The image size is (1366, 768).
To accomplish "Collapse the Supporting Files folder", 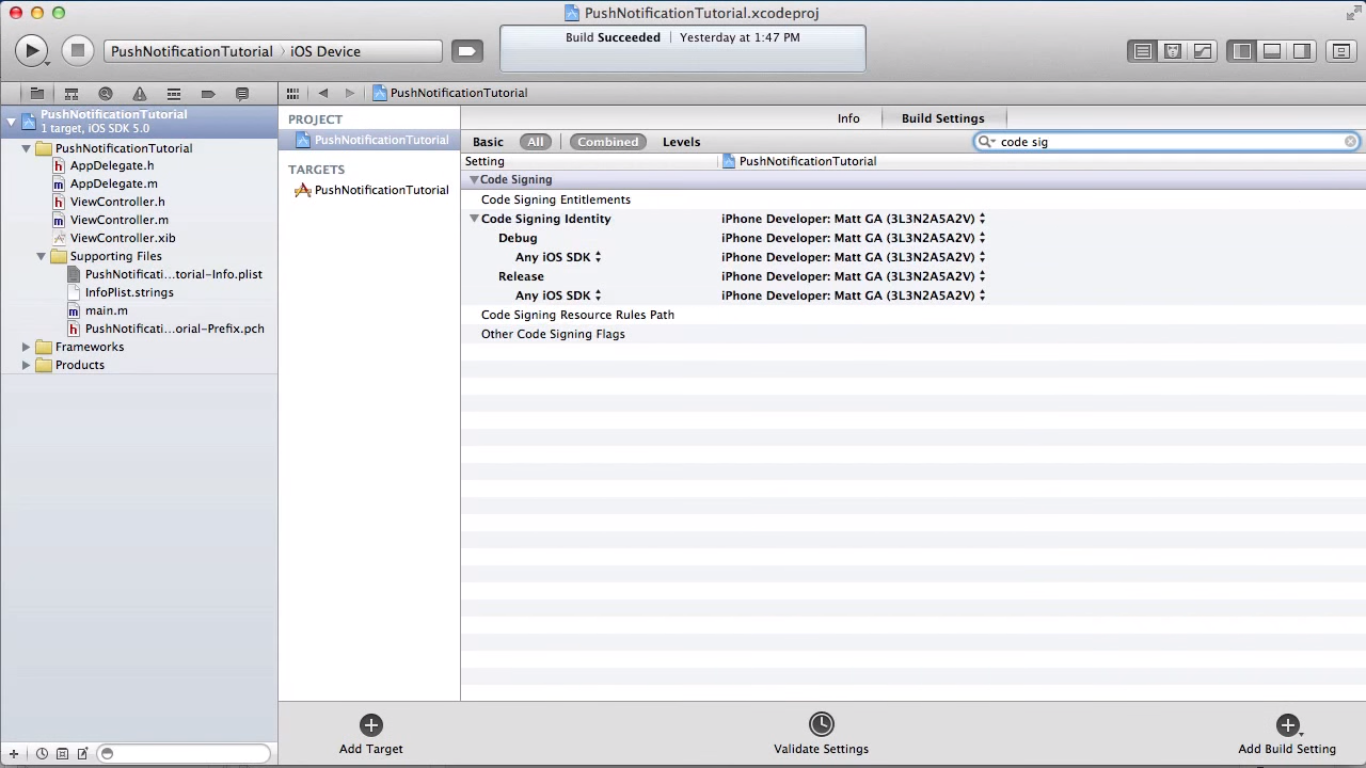I will click(x=41, y=256).
